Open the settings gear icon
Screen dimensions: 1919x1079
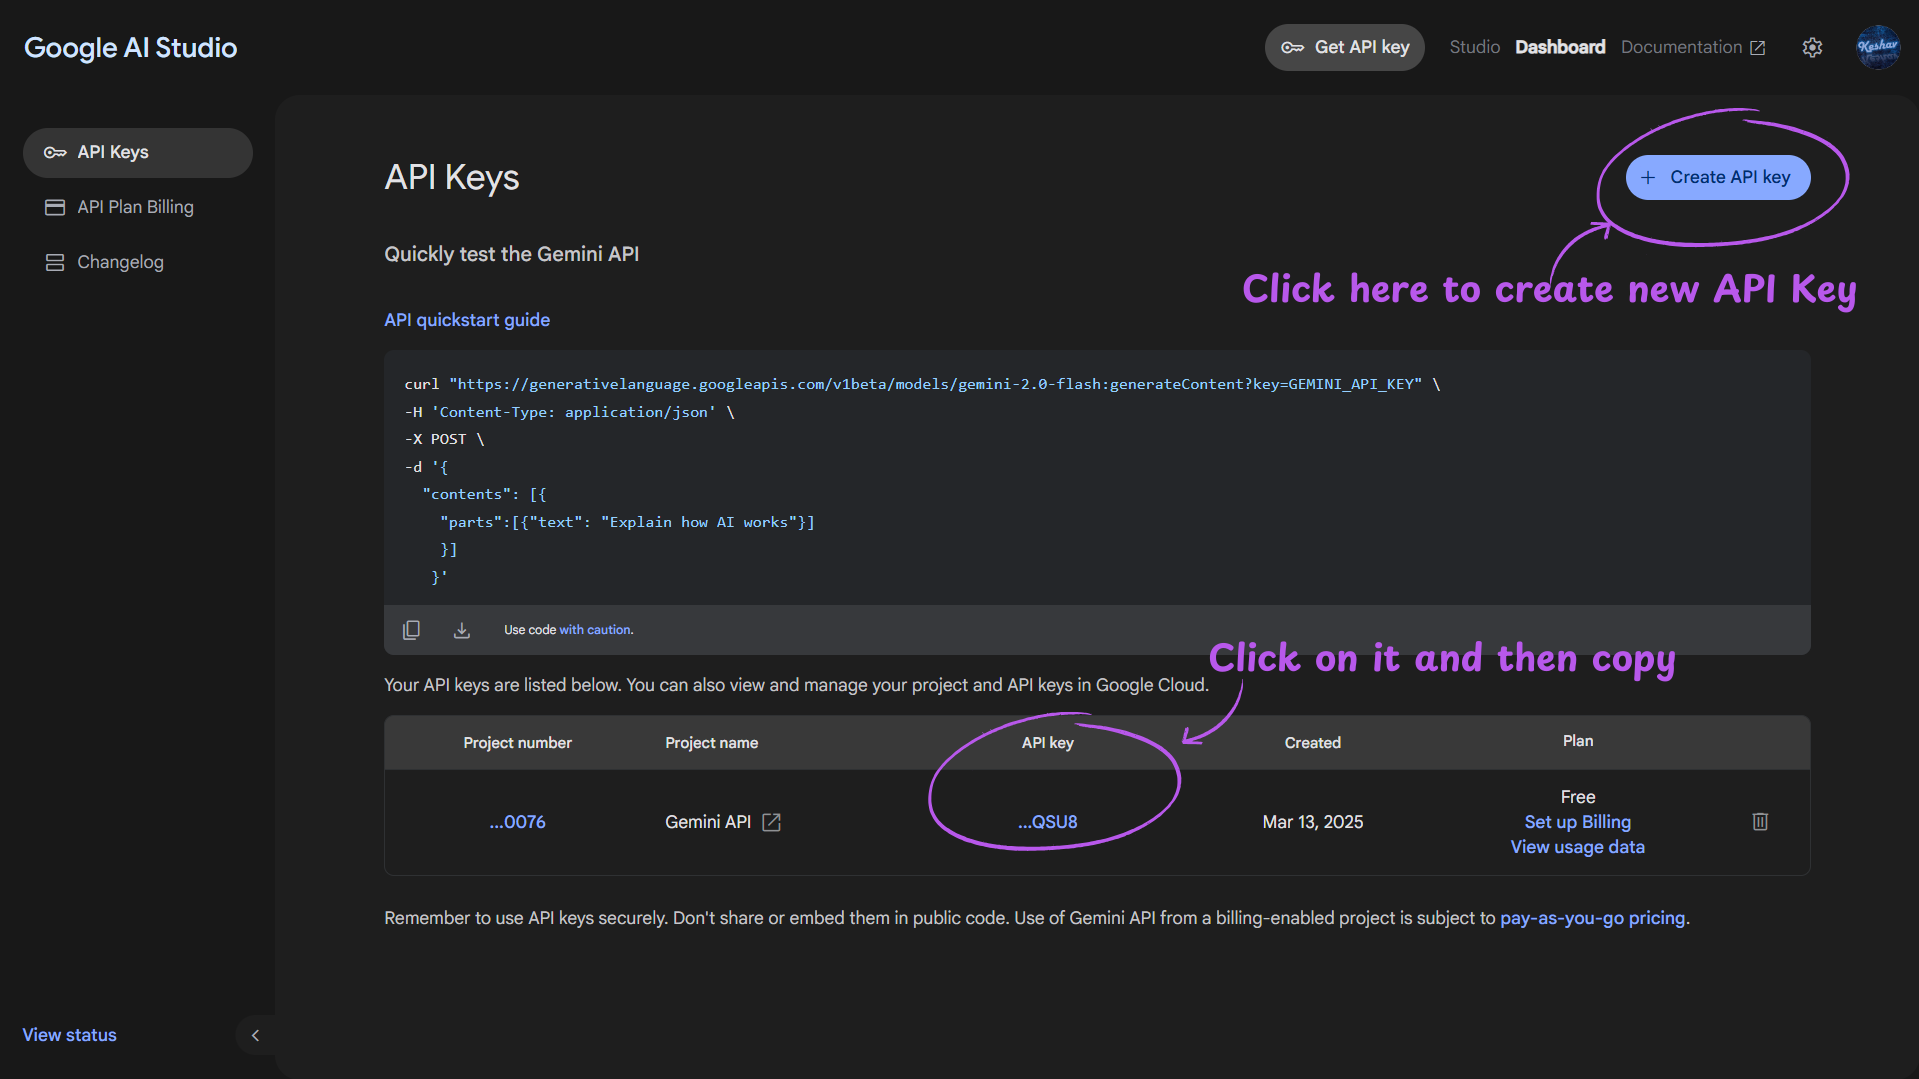click(x=1812, y=47)
